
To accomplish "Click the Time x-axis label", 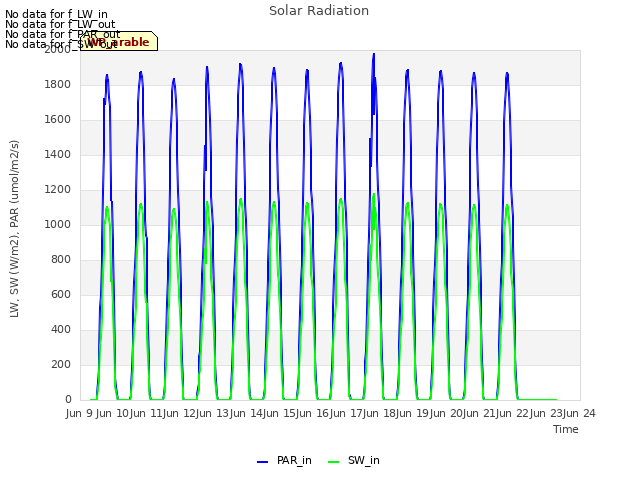I will [x=565, y=429].
